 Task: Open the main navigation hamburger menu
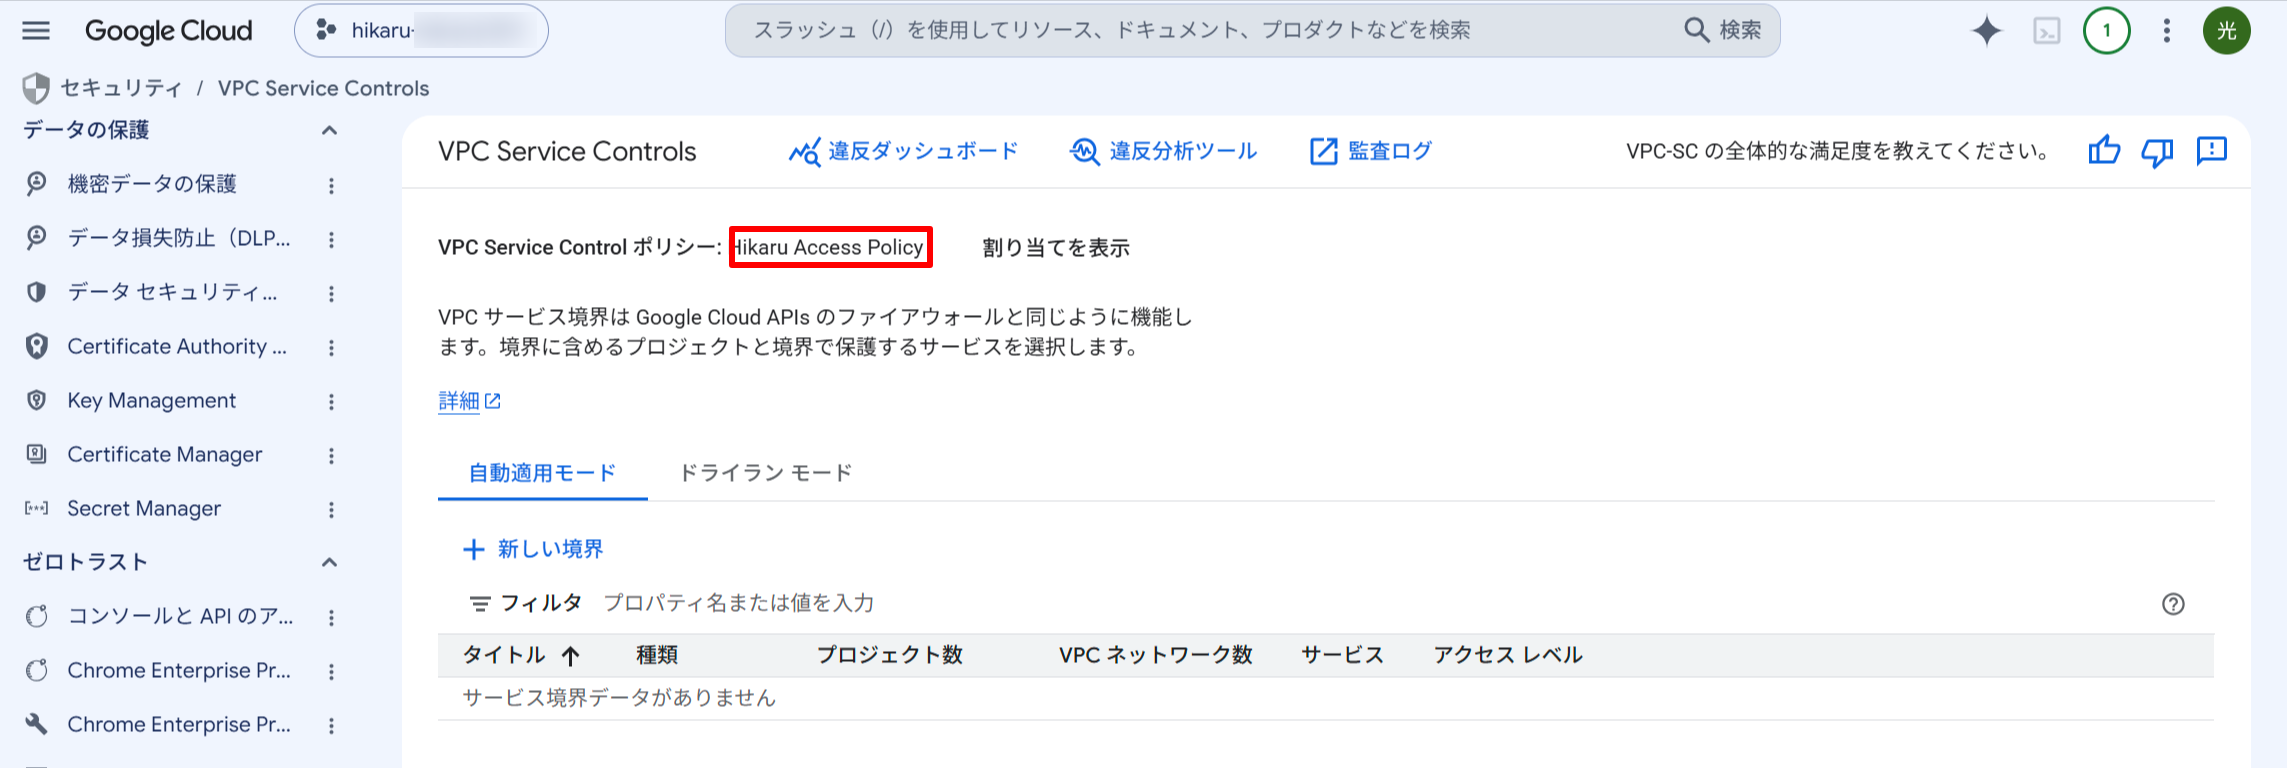point(36,31)
